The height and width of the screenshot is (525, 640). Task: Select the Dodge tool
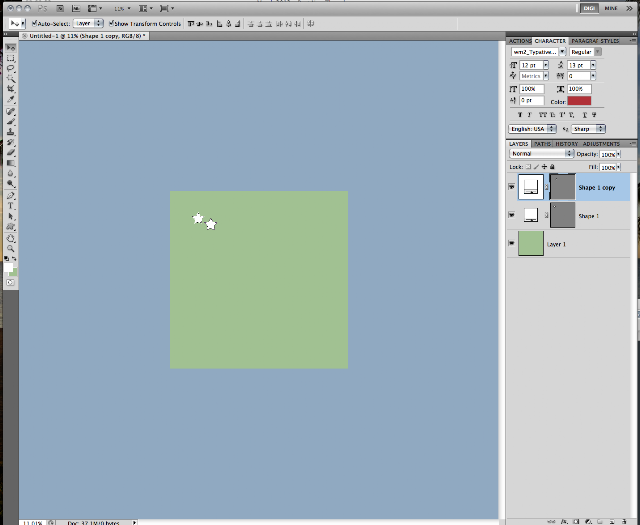11,184
